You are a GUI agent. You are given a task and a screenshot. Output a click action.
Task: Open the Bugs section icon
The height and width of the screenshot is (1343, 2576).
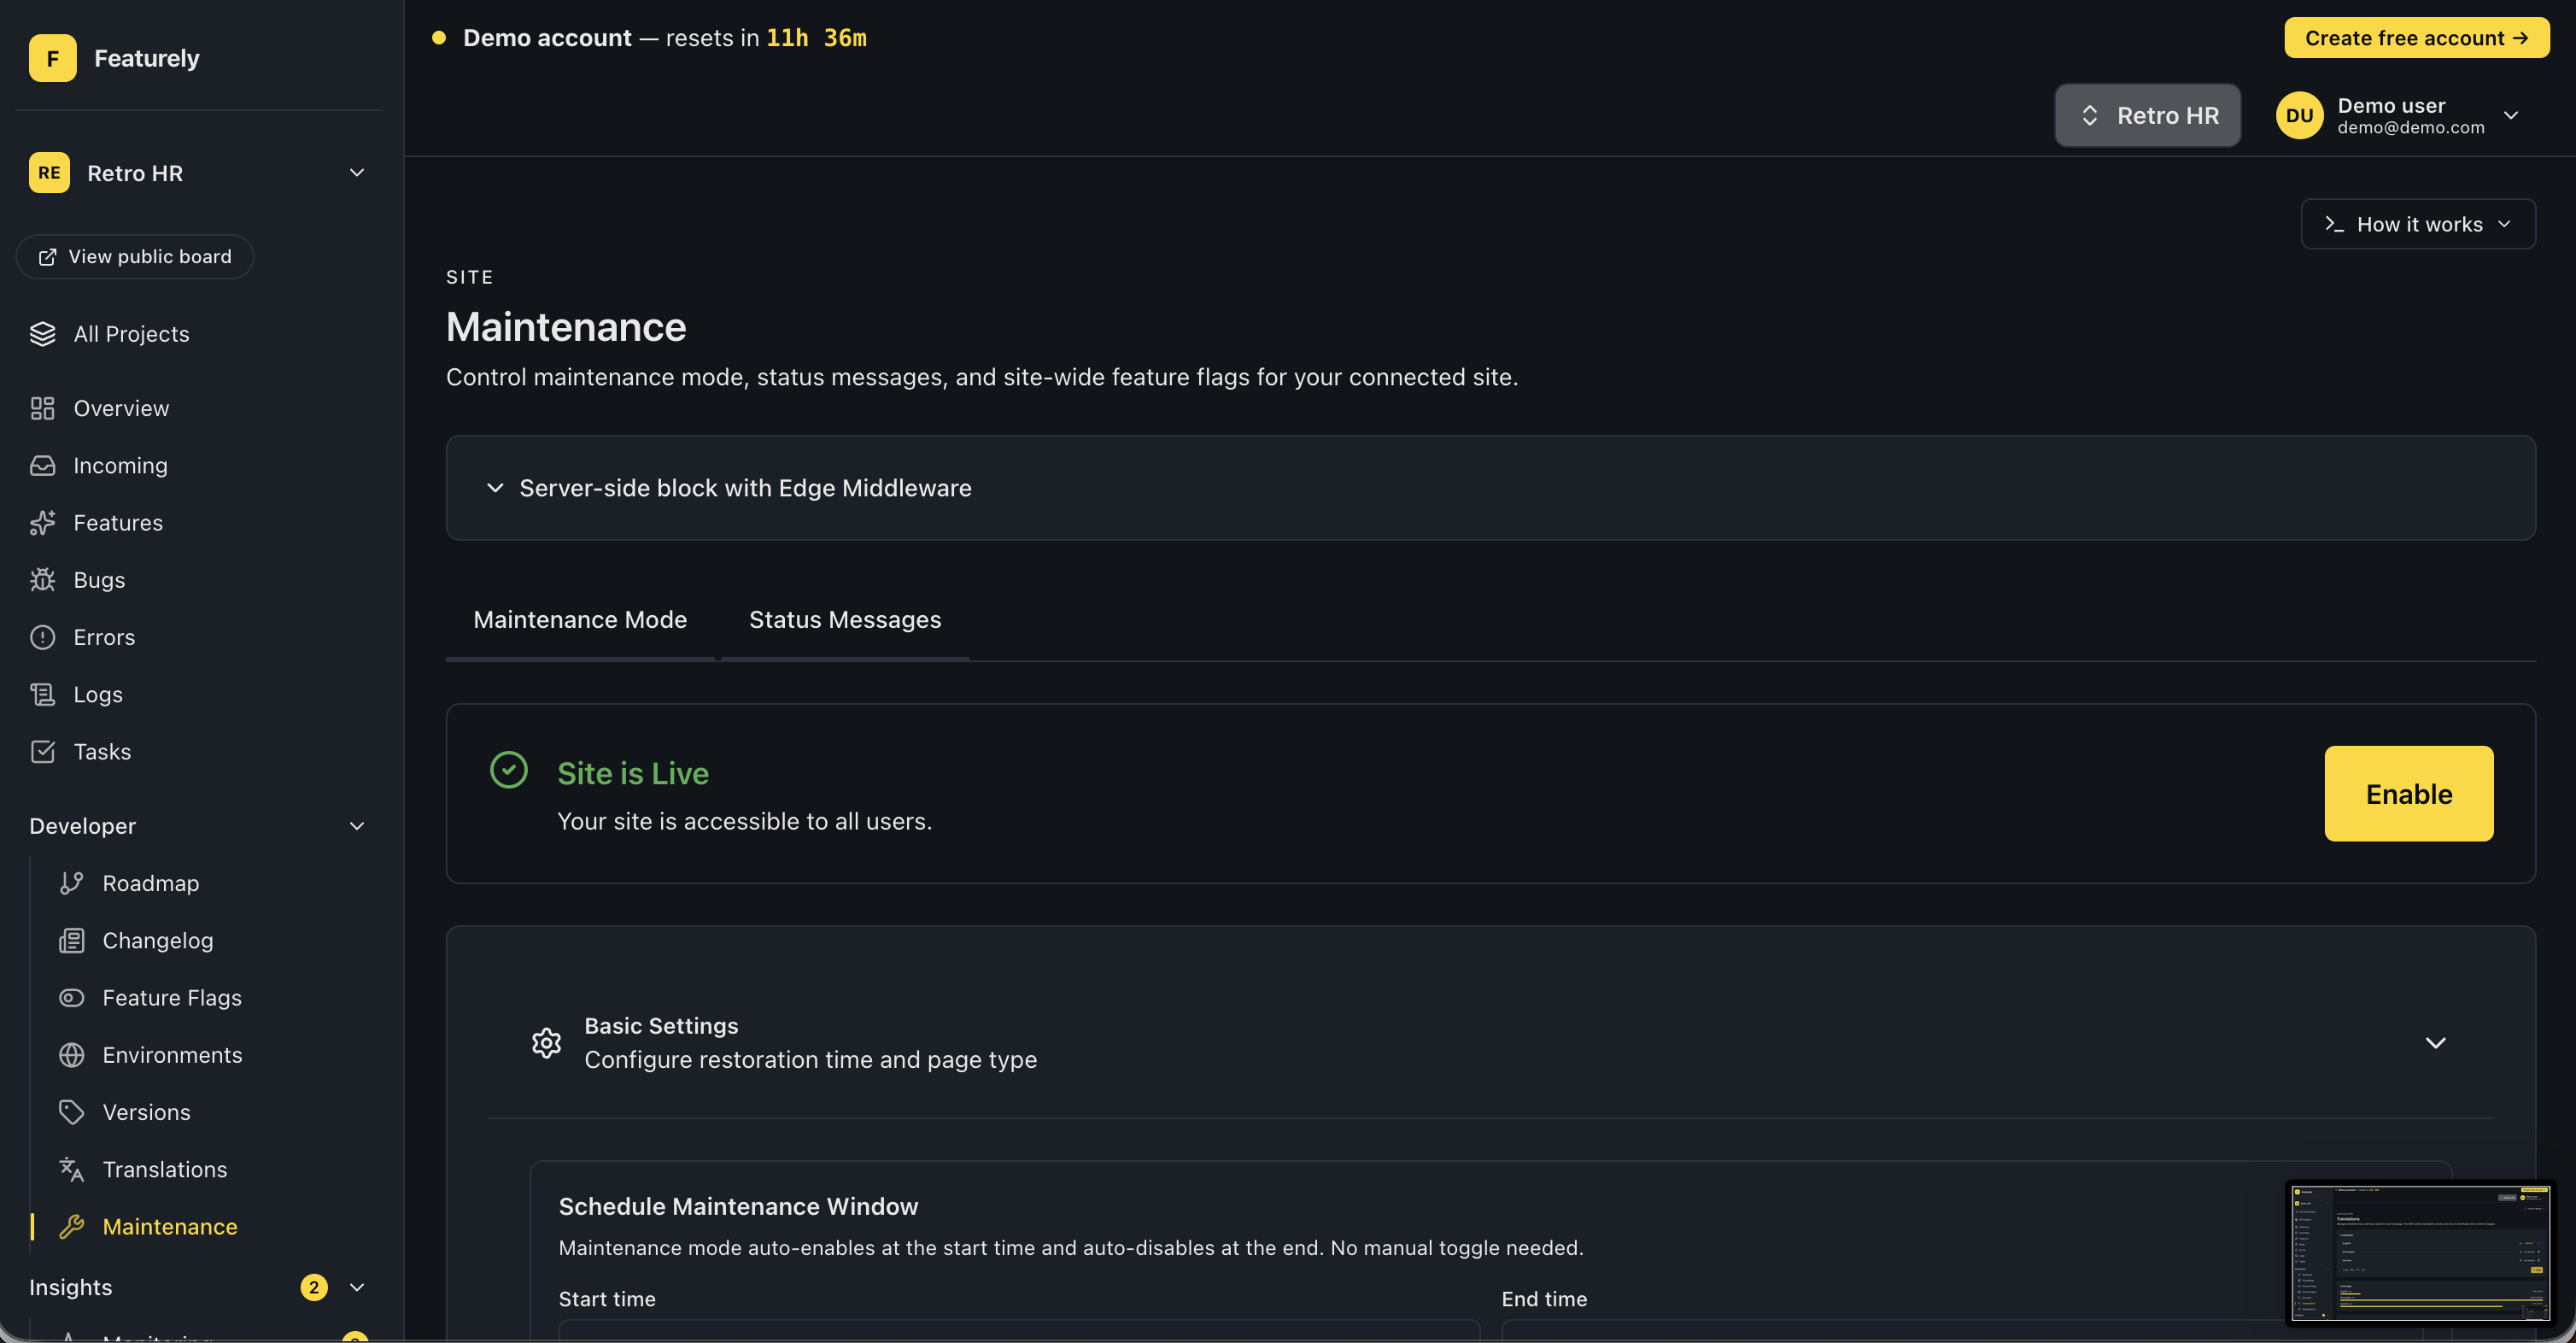click(x=42, y=580)
